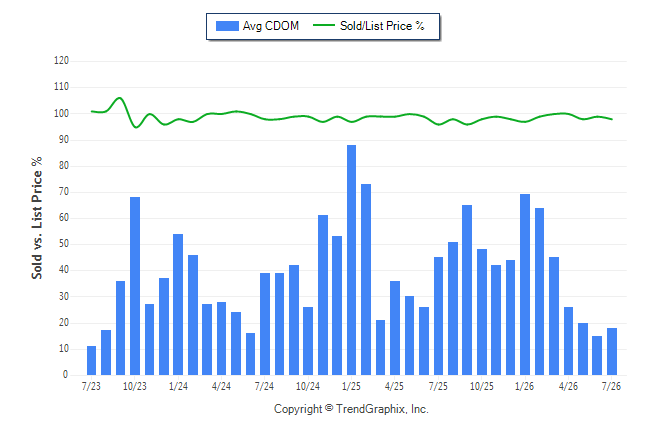Image resolution: width=646 pixels, height=434 pixels.
Task: Click the 4/25 x-axis label
Action: [394, 386]
